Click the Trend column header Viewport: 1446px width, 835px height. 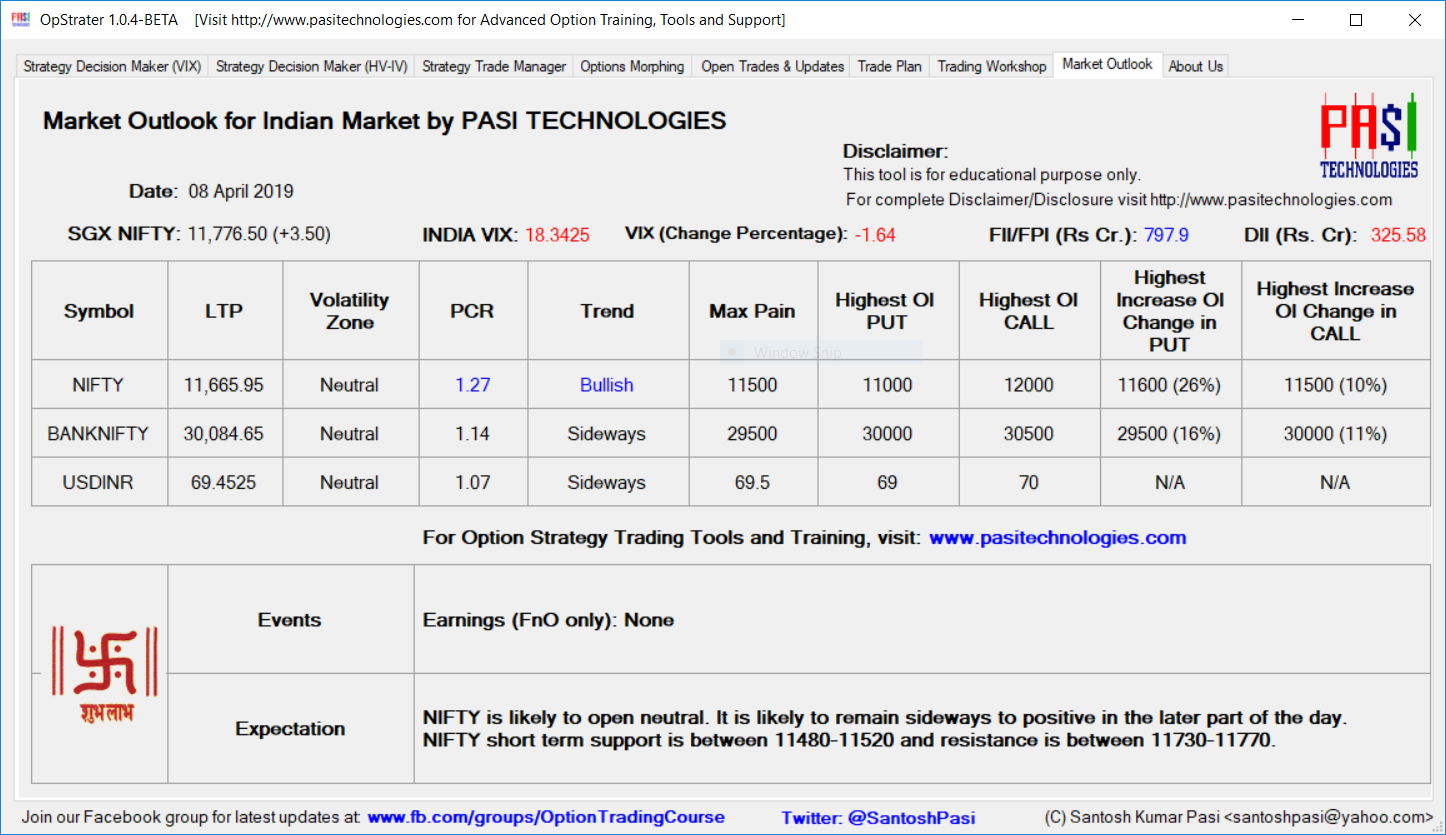coord(607,311)
